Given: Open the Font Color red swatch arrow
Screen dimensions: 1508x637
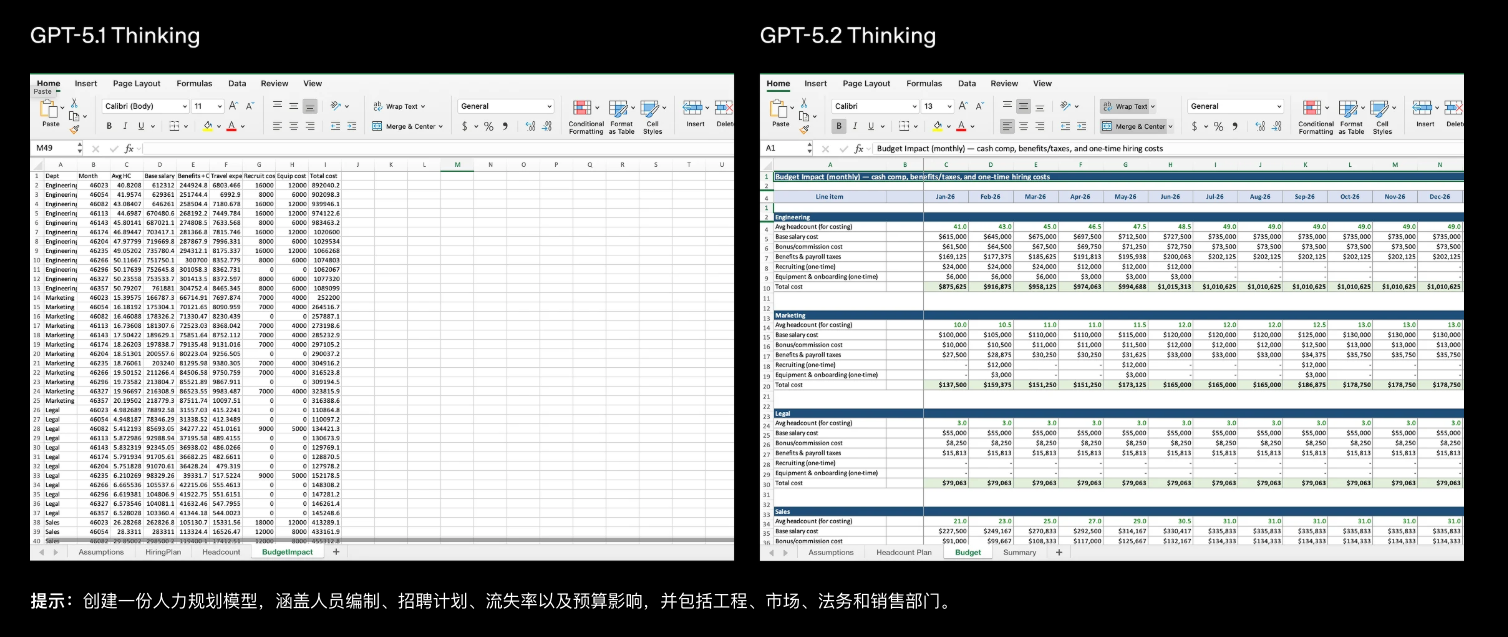Looking at the screenshot, I should 972,126.
